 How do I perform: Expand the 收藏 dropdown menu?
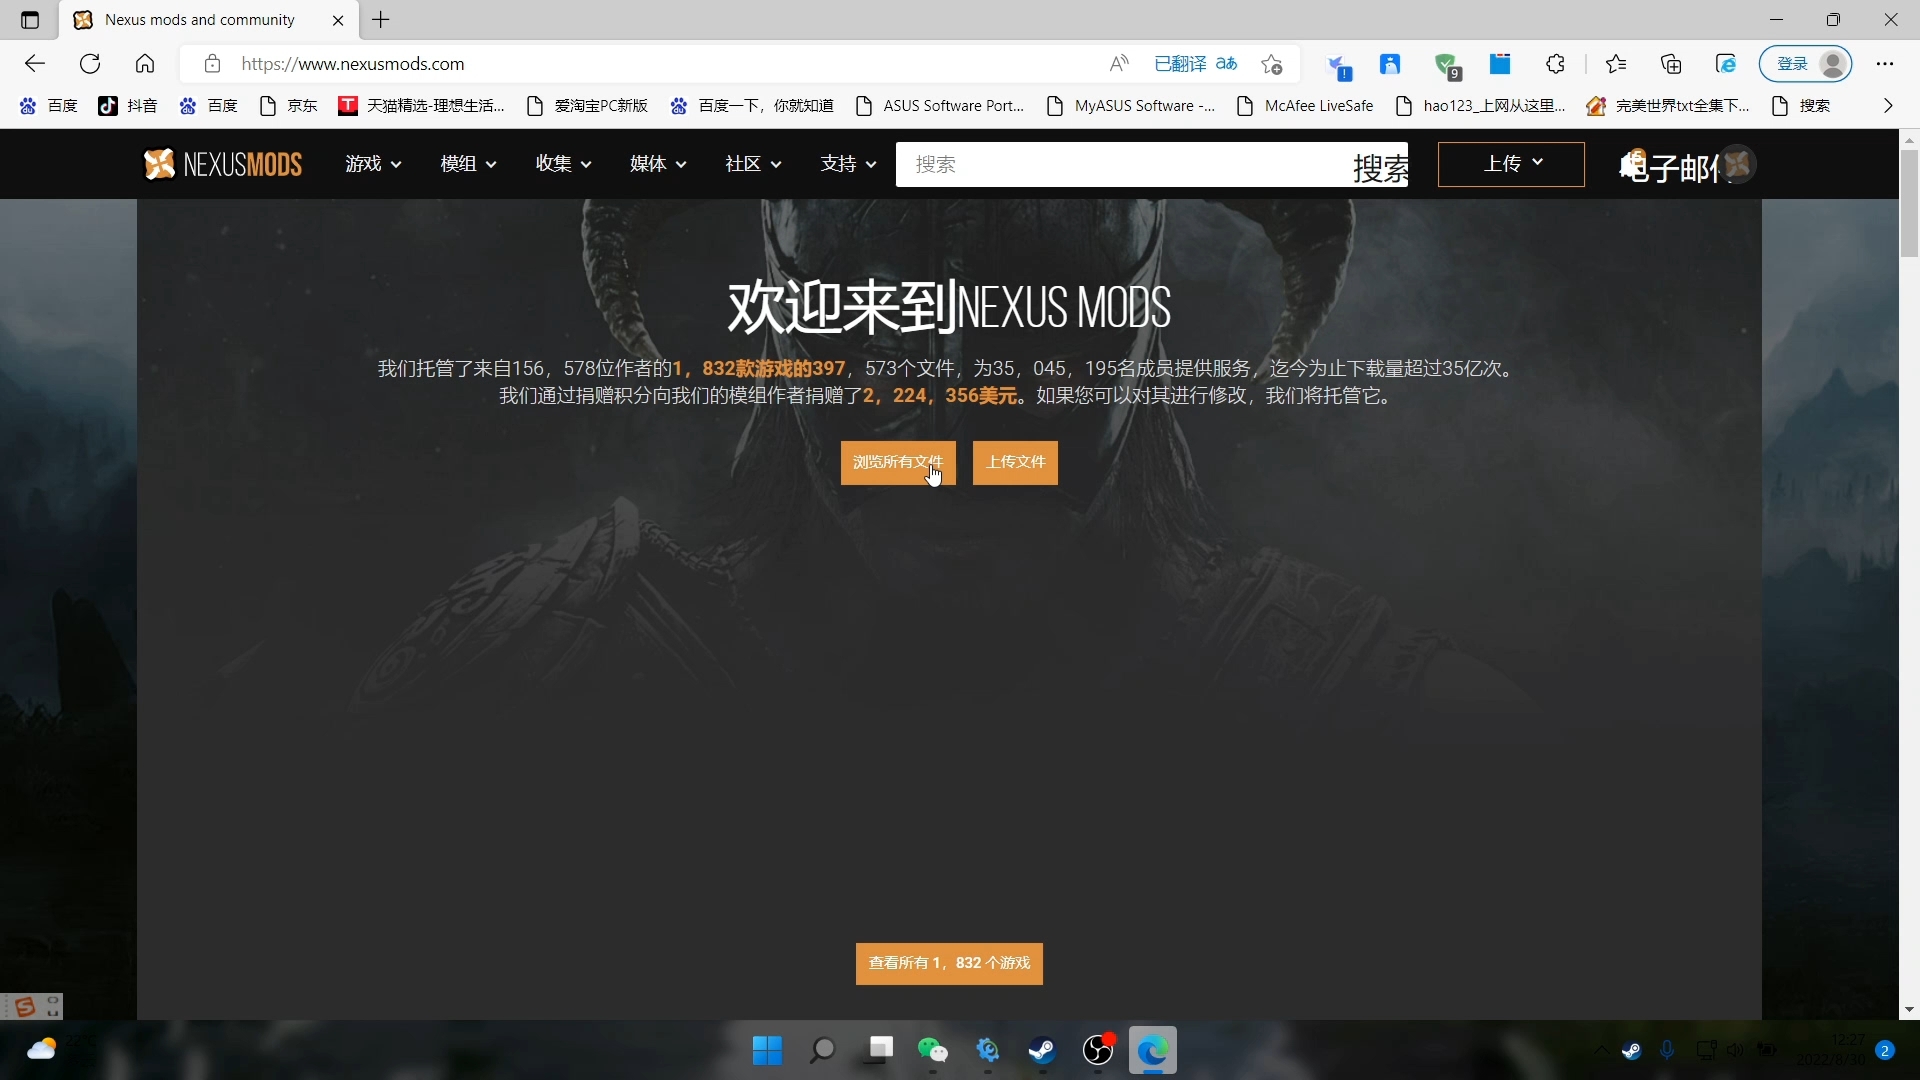[564, 164]
